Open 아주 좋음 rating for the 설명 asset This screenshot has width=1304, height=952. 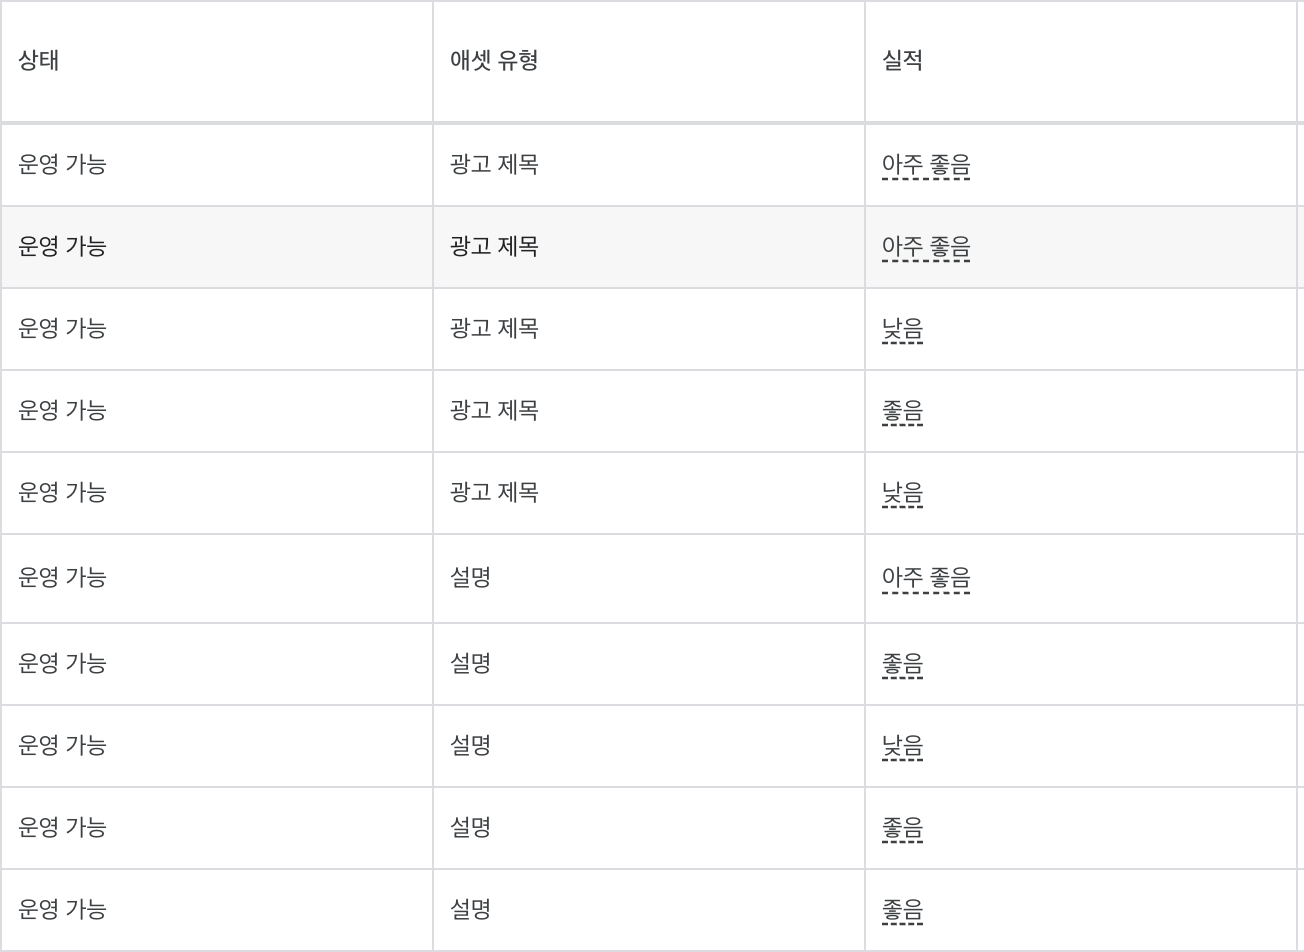point(926,578)
